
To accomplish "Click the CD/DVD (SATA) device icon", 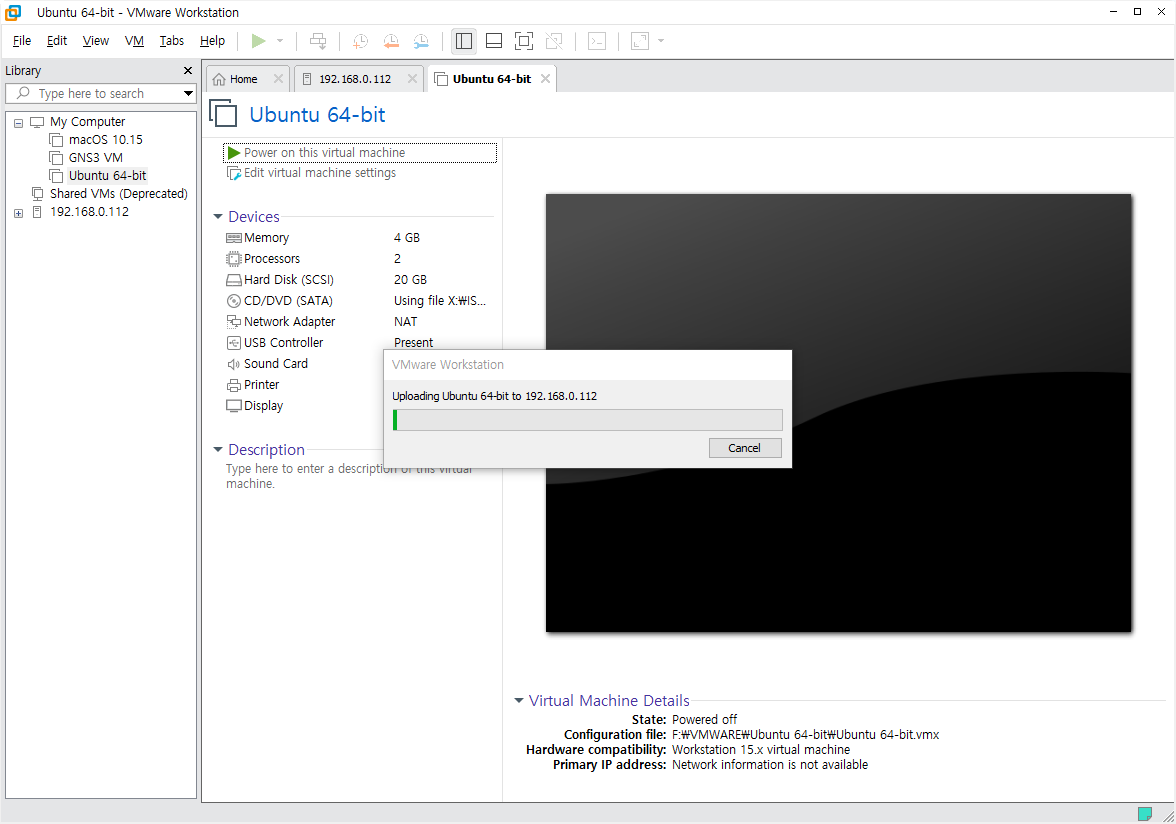I will (x=233, y=301).
